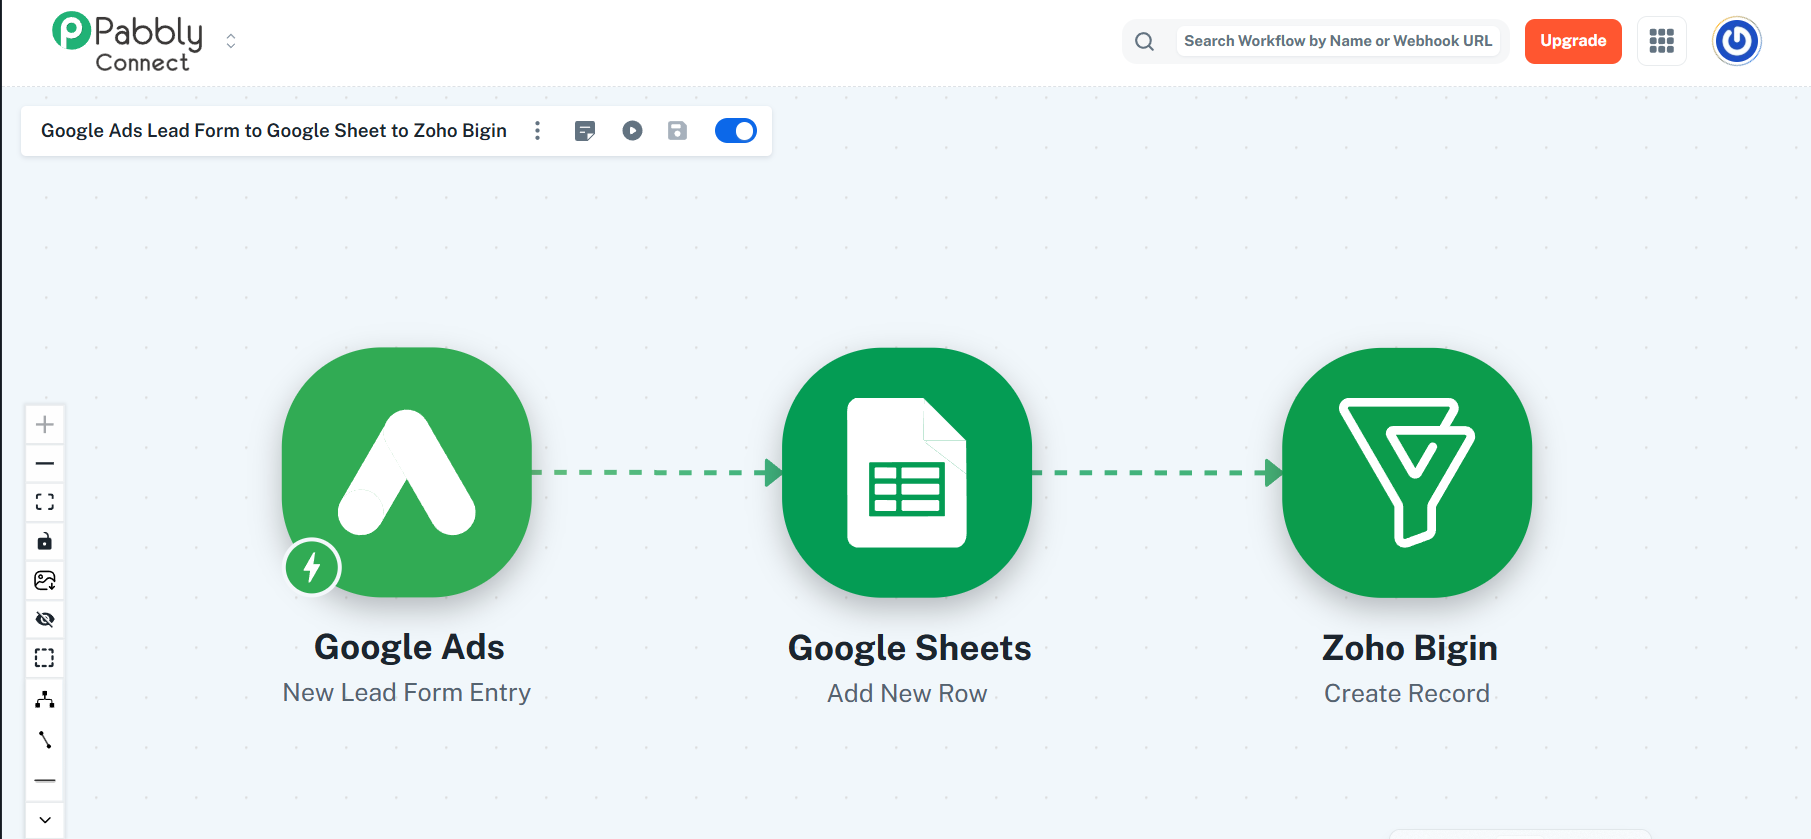Viewport: 1811px width, 839px height.
Task: Download the workflow as an image
Action: (x=45, y=581)
